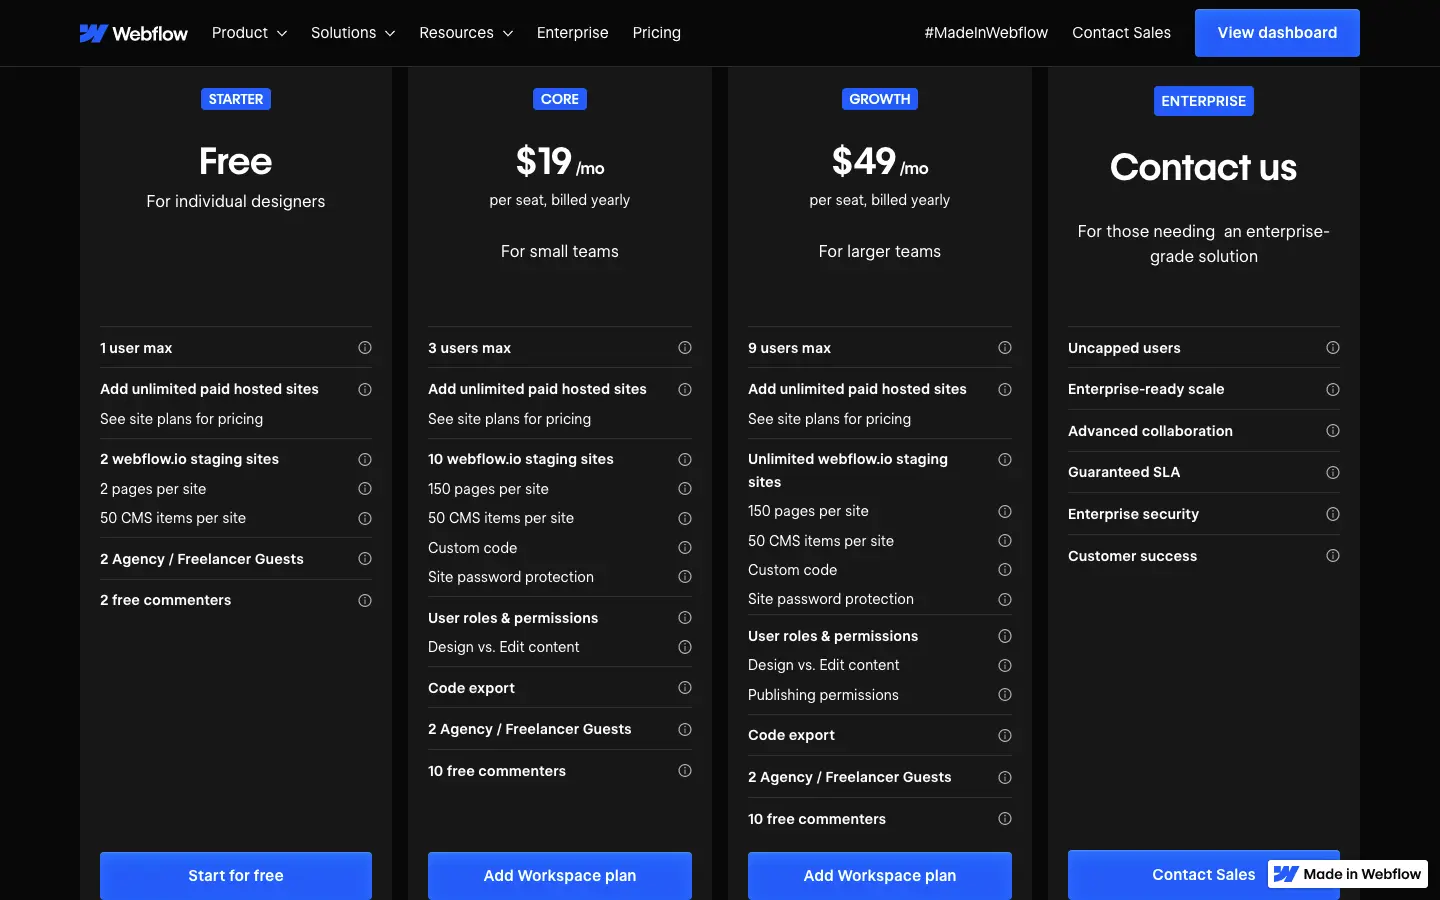Click the View dashboard button
1440x900 pixels.
(1277, 33)
